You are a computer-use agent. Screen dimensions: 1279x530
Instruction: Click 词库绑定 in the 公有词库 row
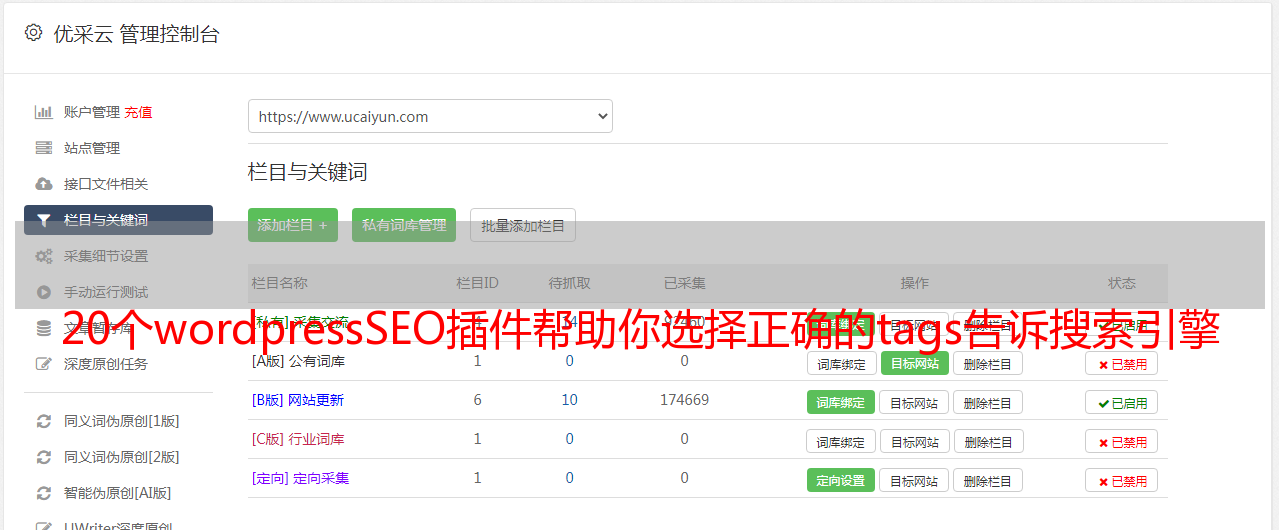click(841, 363)
